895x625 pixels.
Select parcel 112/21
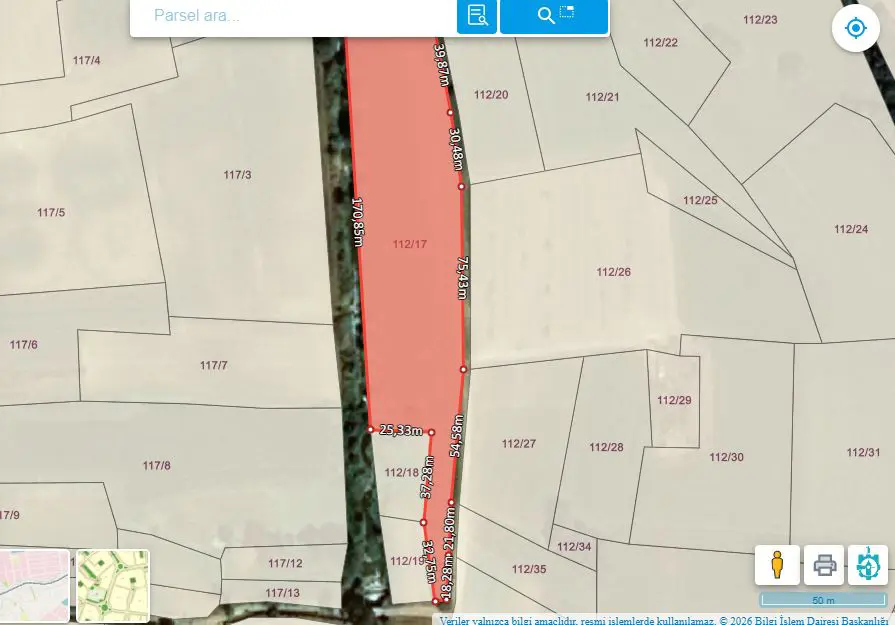tap(602, 97)
